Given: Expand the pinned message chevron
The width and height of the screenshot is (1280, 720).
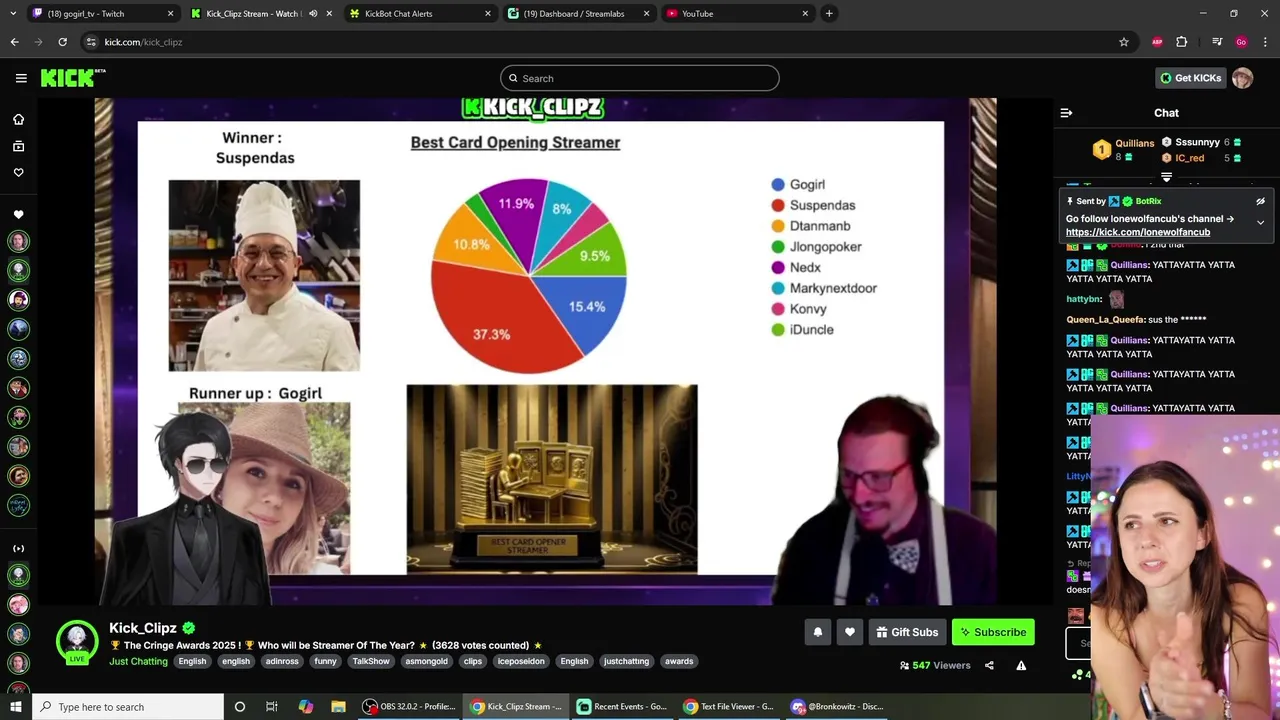Looking at the screenshot, I should [1260, 222].
